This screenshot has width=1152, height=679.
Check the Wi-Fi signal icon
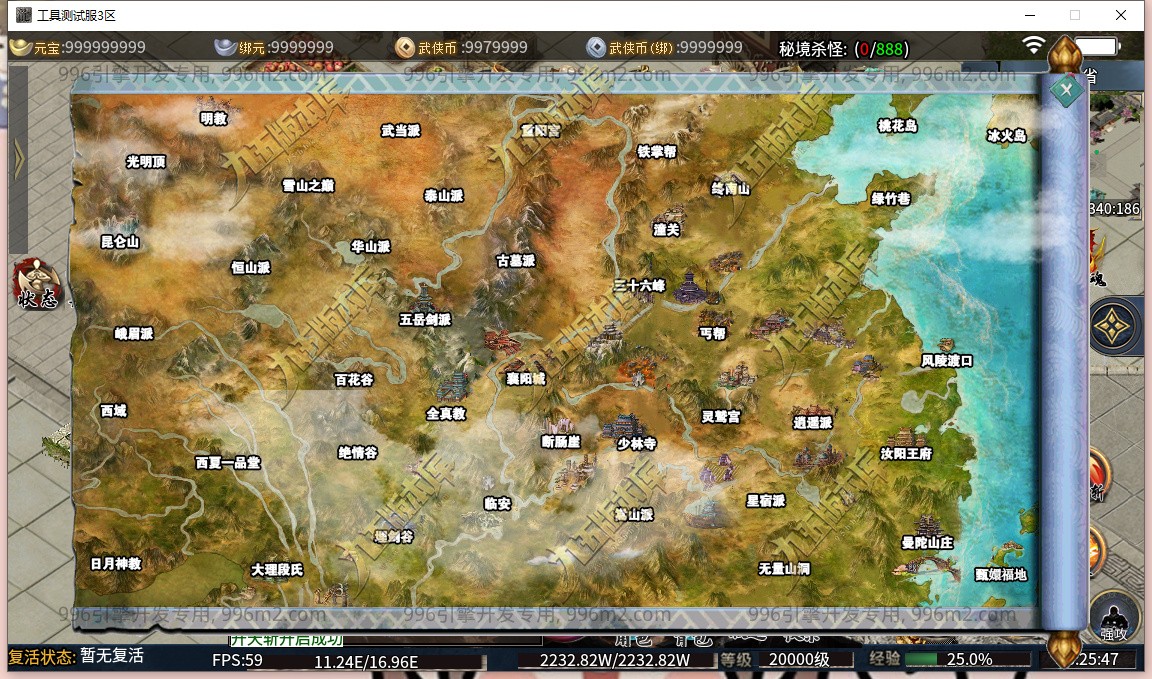tap(1034, 45)
